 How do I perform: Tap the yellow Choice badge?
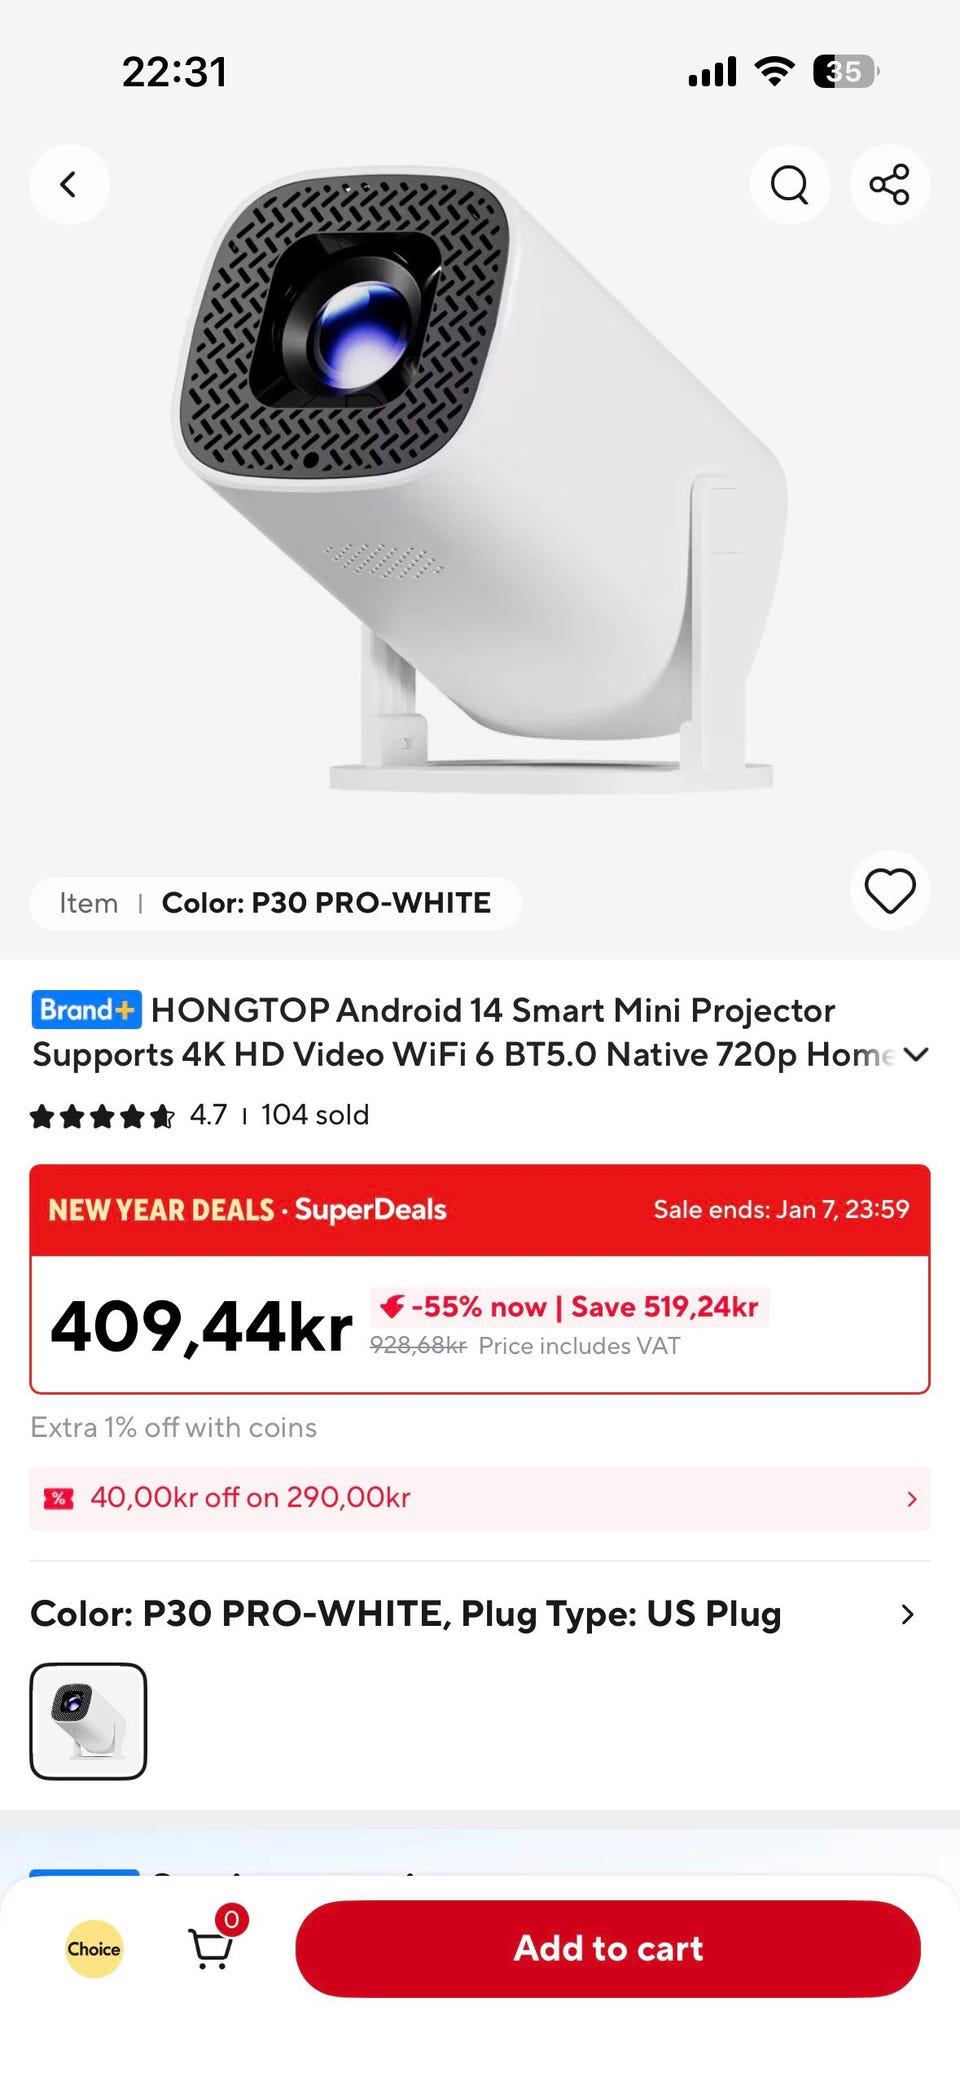[x=94, y=1948]
